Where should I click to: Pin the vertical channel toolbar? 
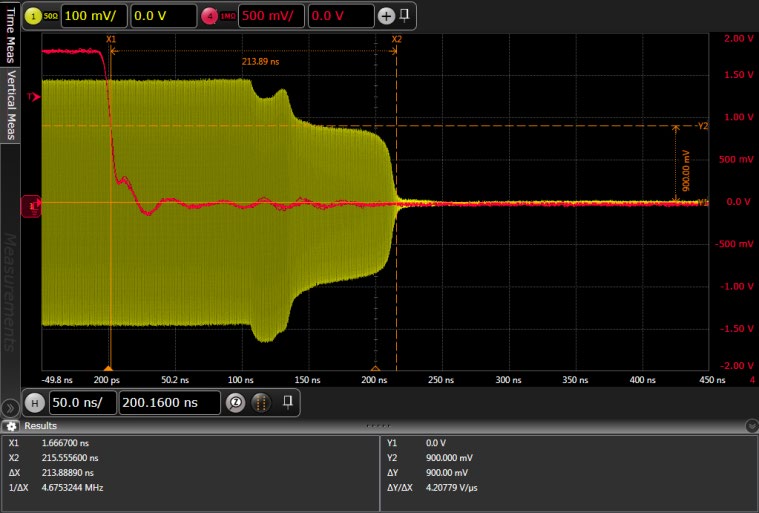(404, 16)
